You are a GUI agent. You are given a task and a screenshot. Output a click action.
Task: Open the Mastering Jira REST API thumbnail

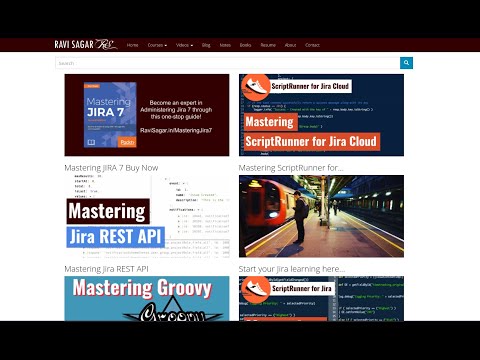[147, 216]
